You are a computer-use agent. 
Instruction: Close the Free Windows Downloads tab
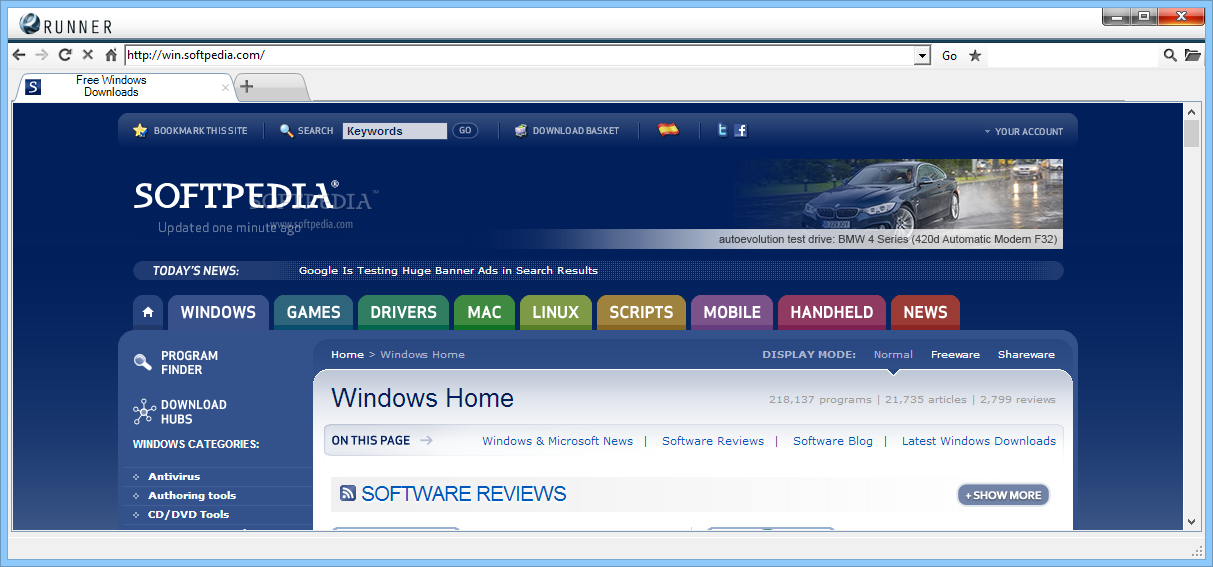225,88
